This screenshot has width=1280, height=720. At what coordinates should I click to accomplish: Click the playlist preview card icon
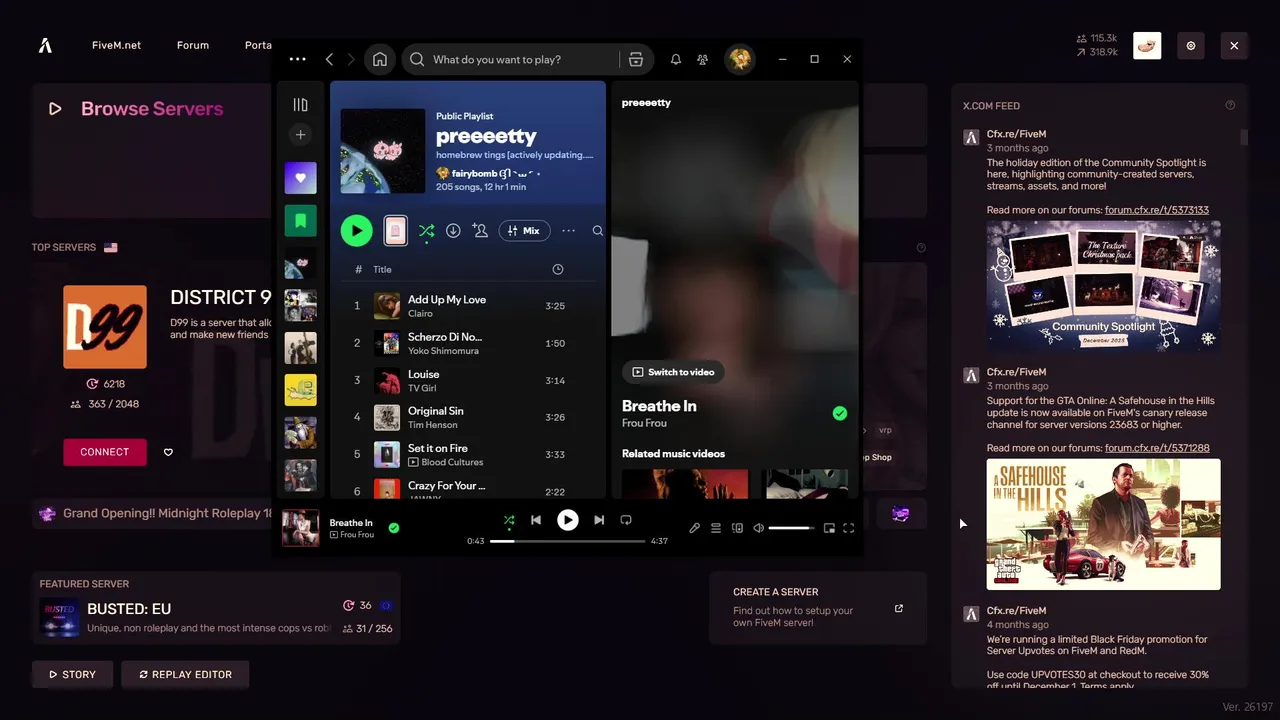395,230
